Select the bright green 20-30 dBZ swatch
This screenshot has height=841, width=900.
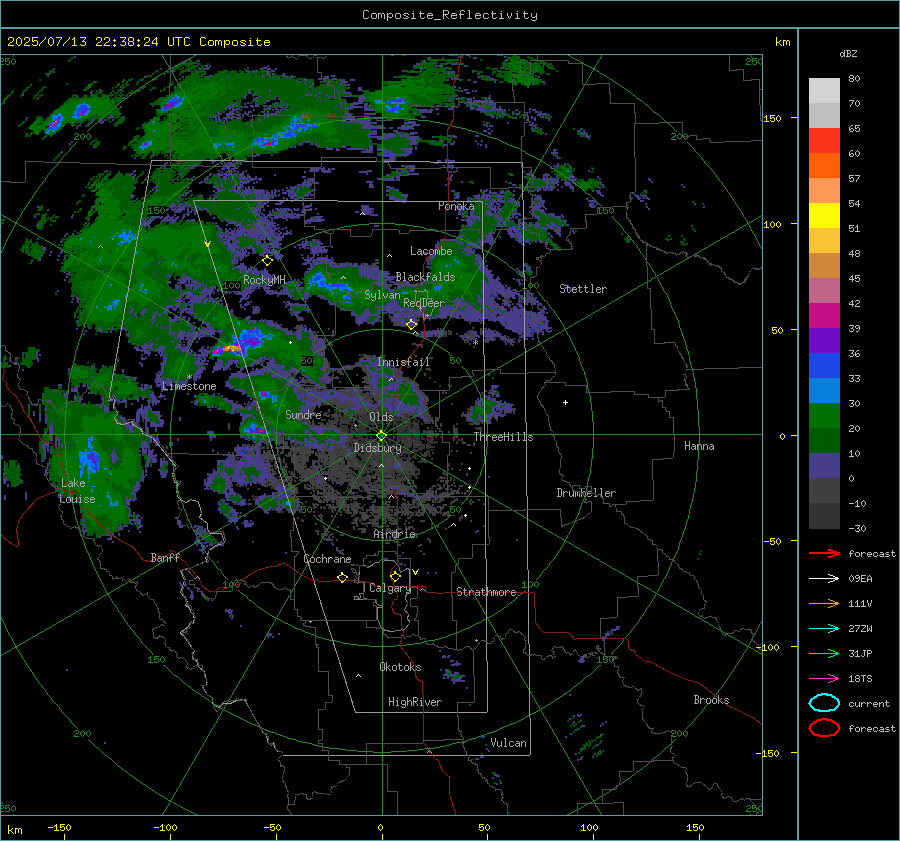coord(824,416)
